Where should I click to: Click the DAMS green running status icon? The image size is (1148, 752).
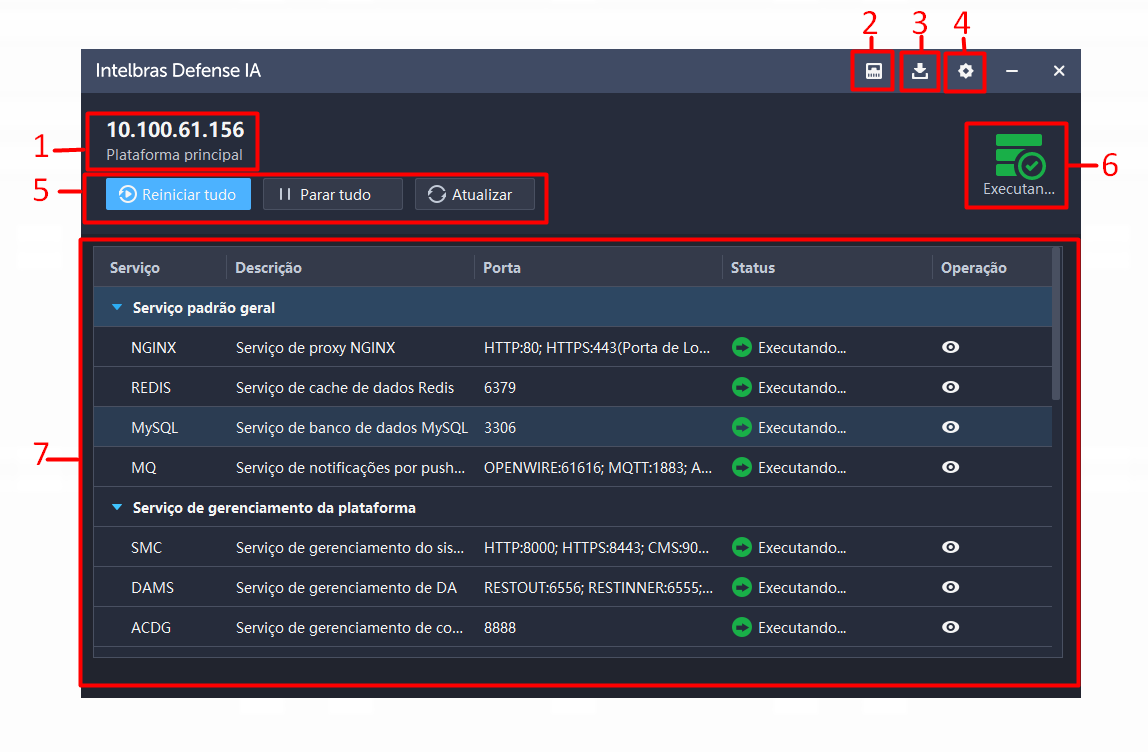742,587
